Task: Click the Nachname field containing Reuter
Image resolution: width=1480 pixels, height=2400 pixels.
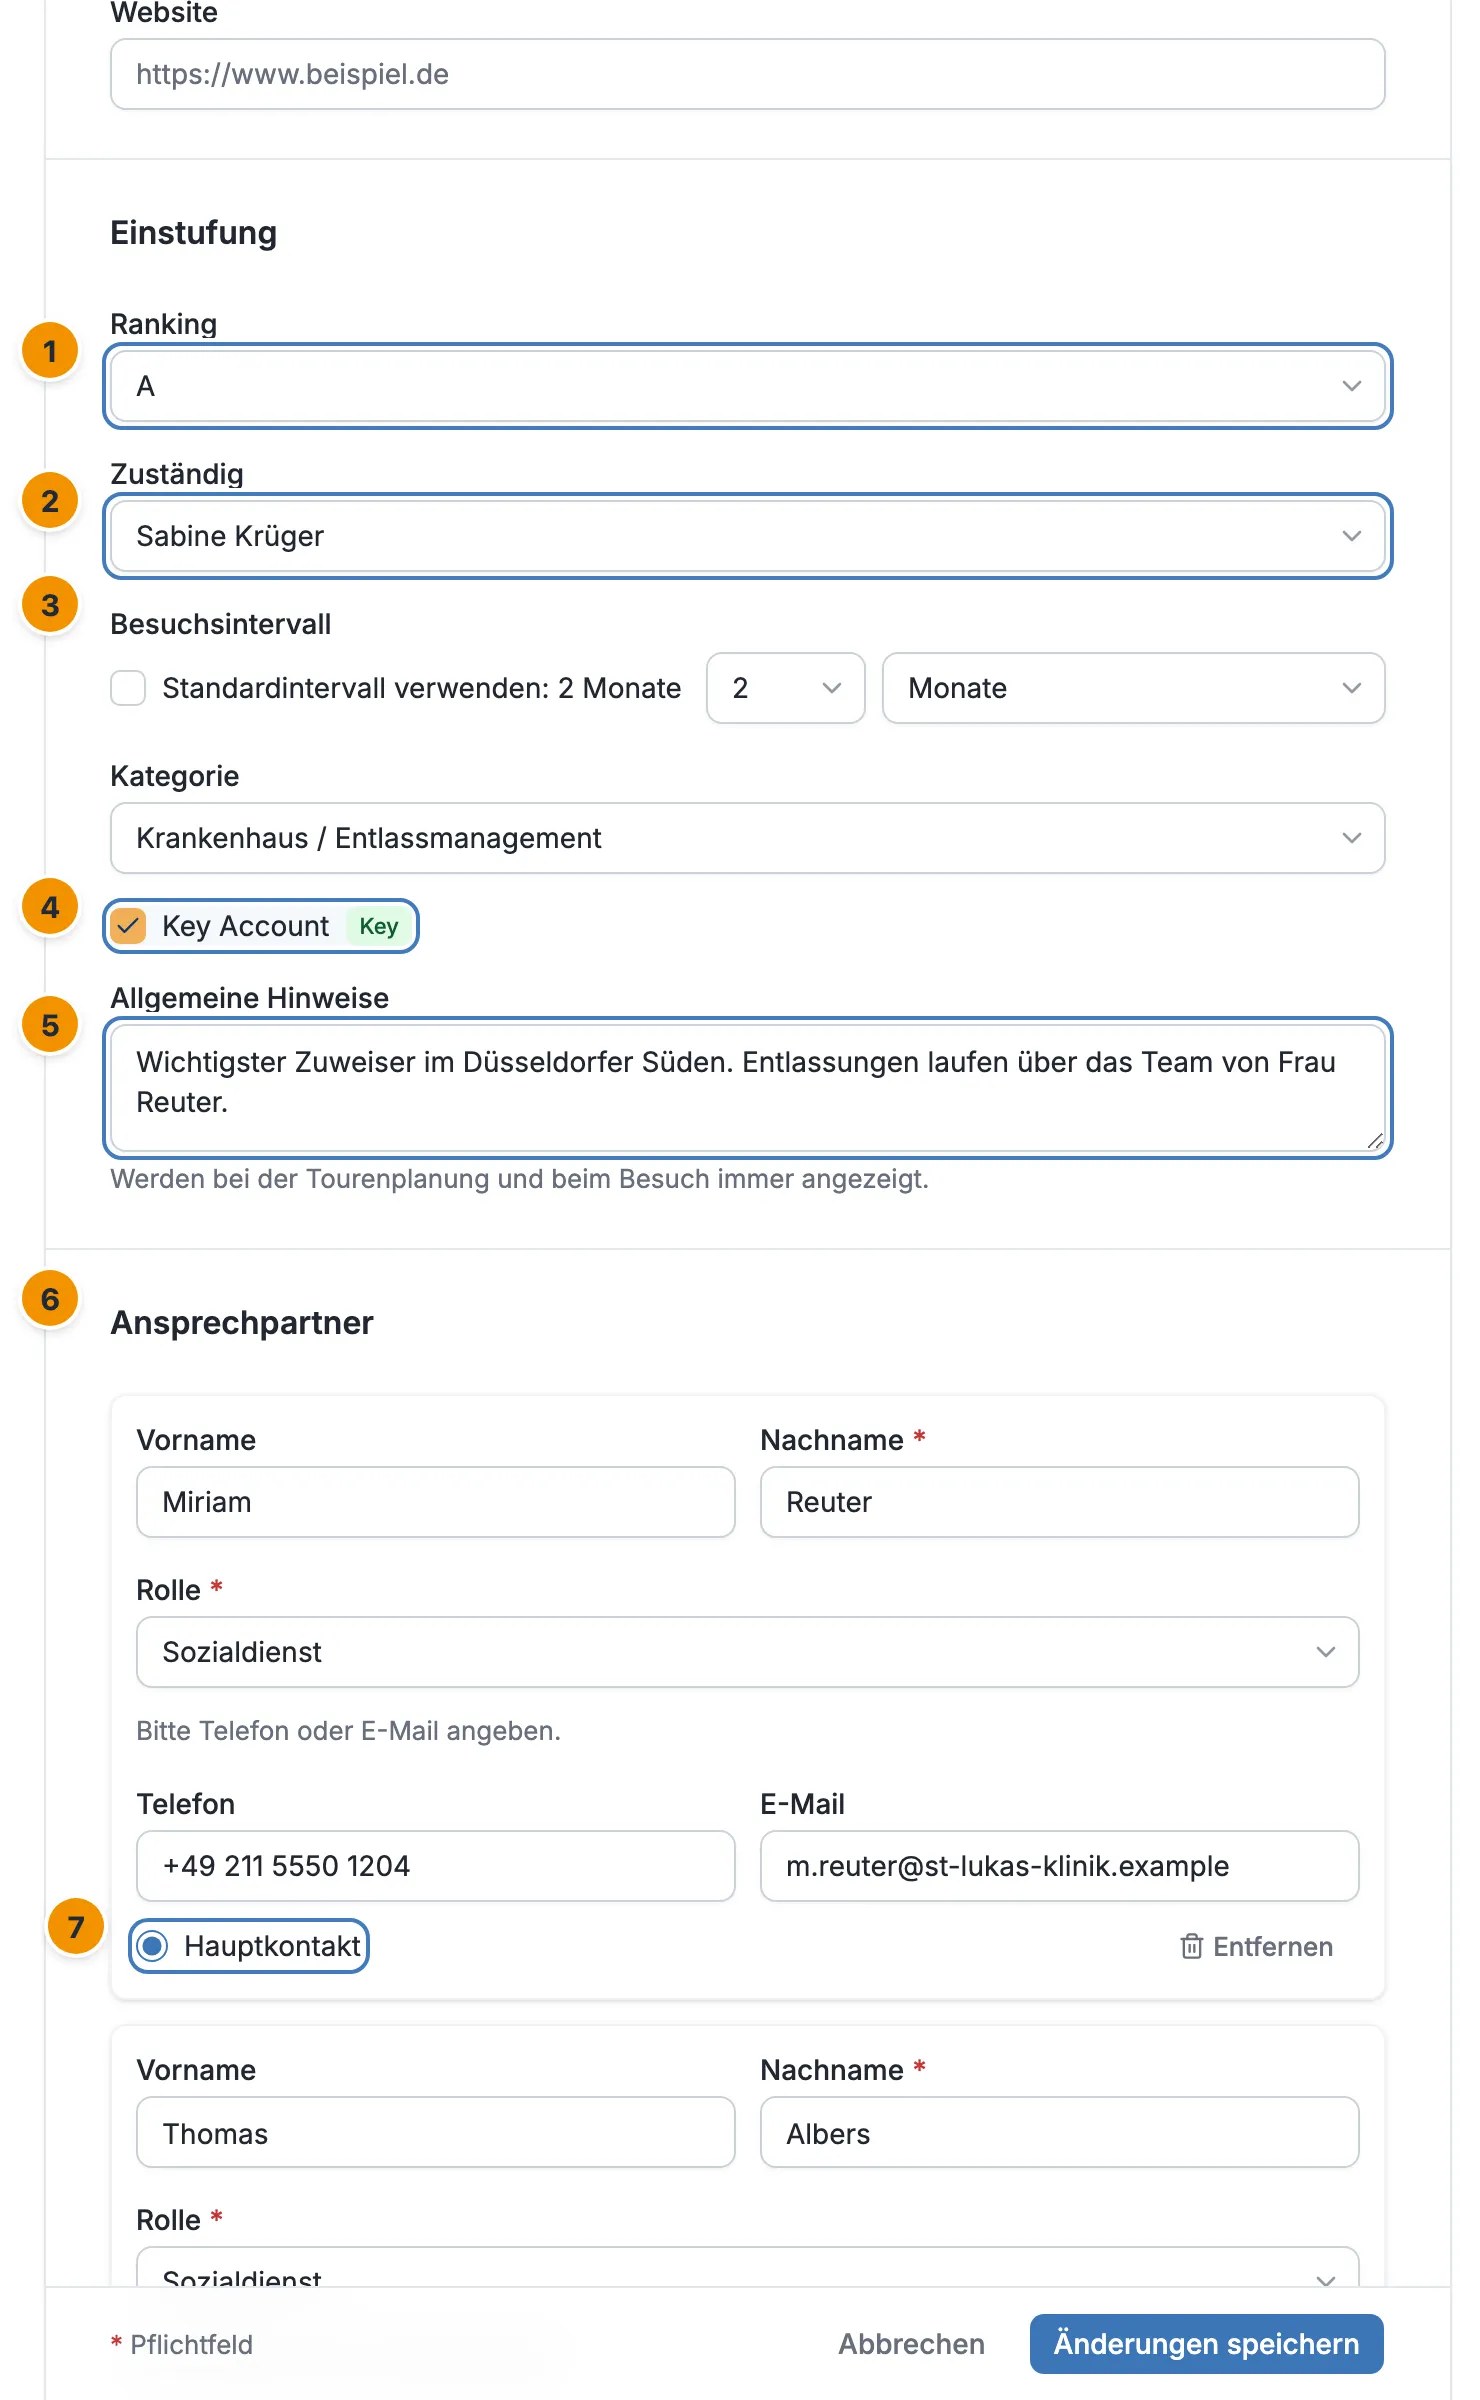Action: [1060, 1502]
